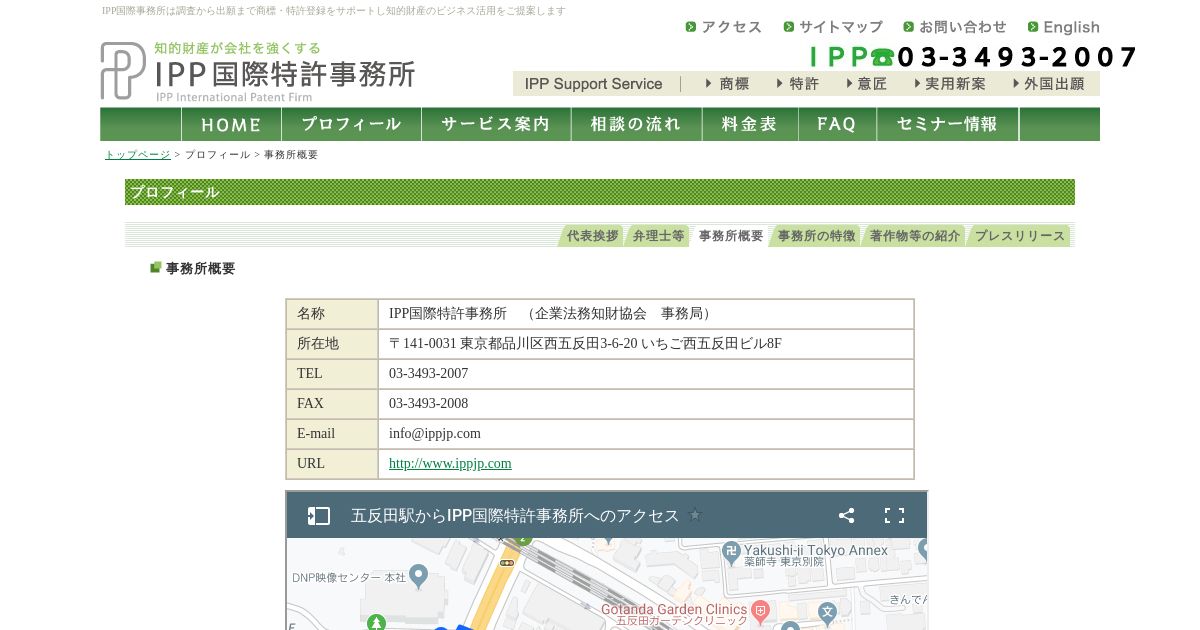1200x630 pixels.
Task: Click the IPP phone number banner
Action: click(x=973, y=56)
